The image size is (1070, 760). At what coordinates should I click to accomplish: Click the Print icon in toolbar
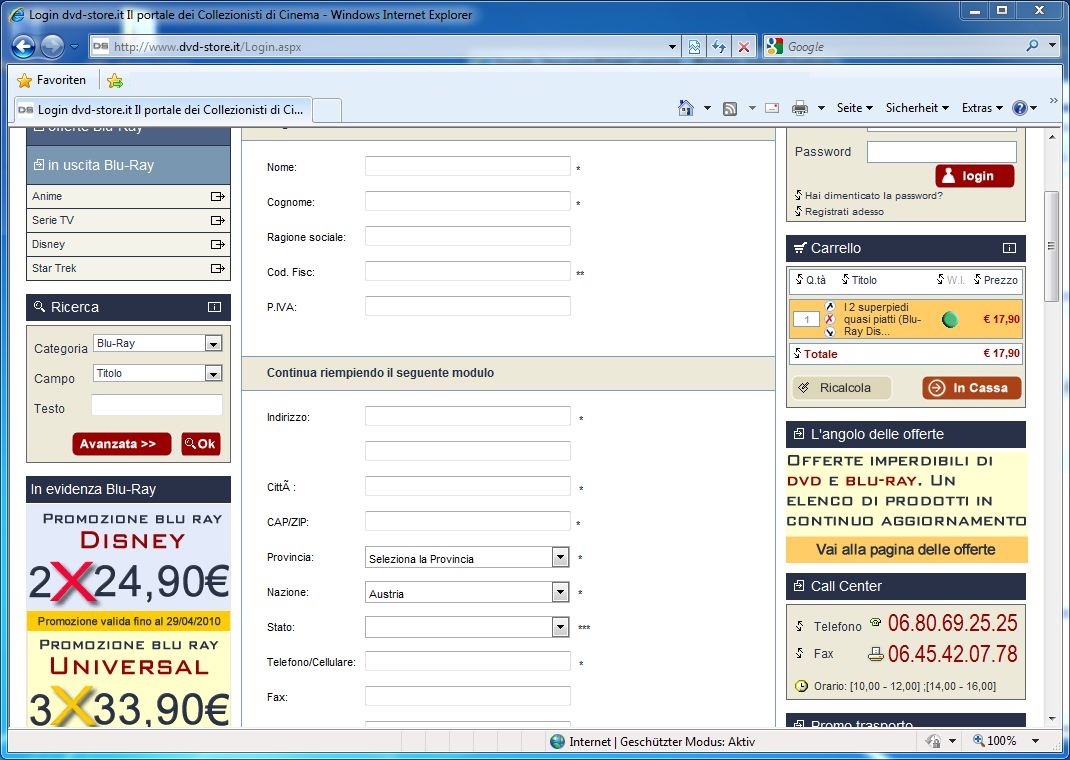(800, 108)
